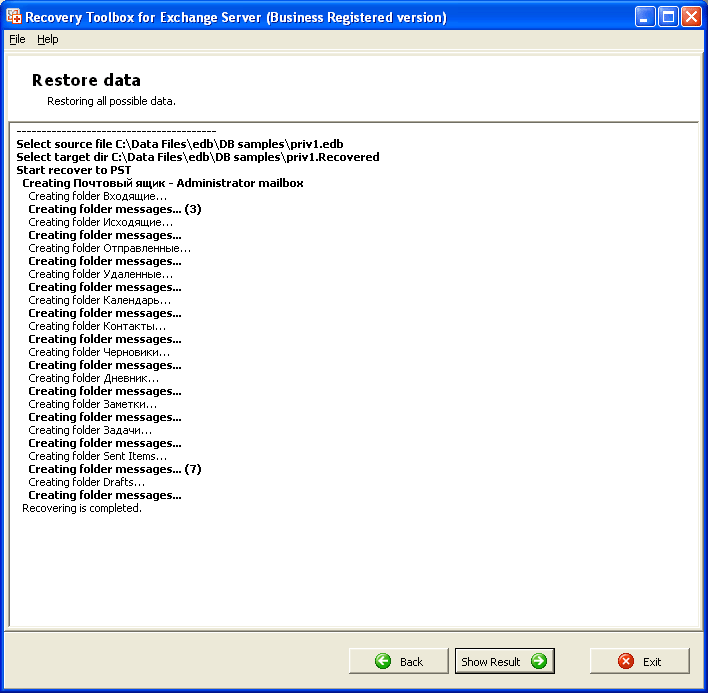
Task: Close the Recovery Toolbox window
Action: click(x=691, y=17)
